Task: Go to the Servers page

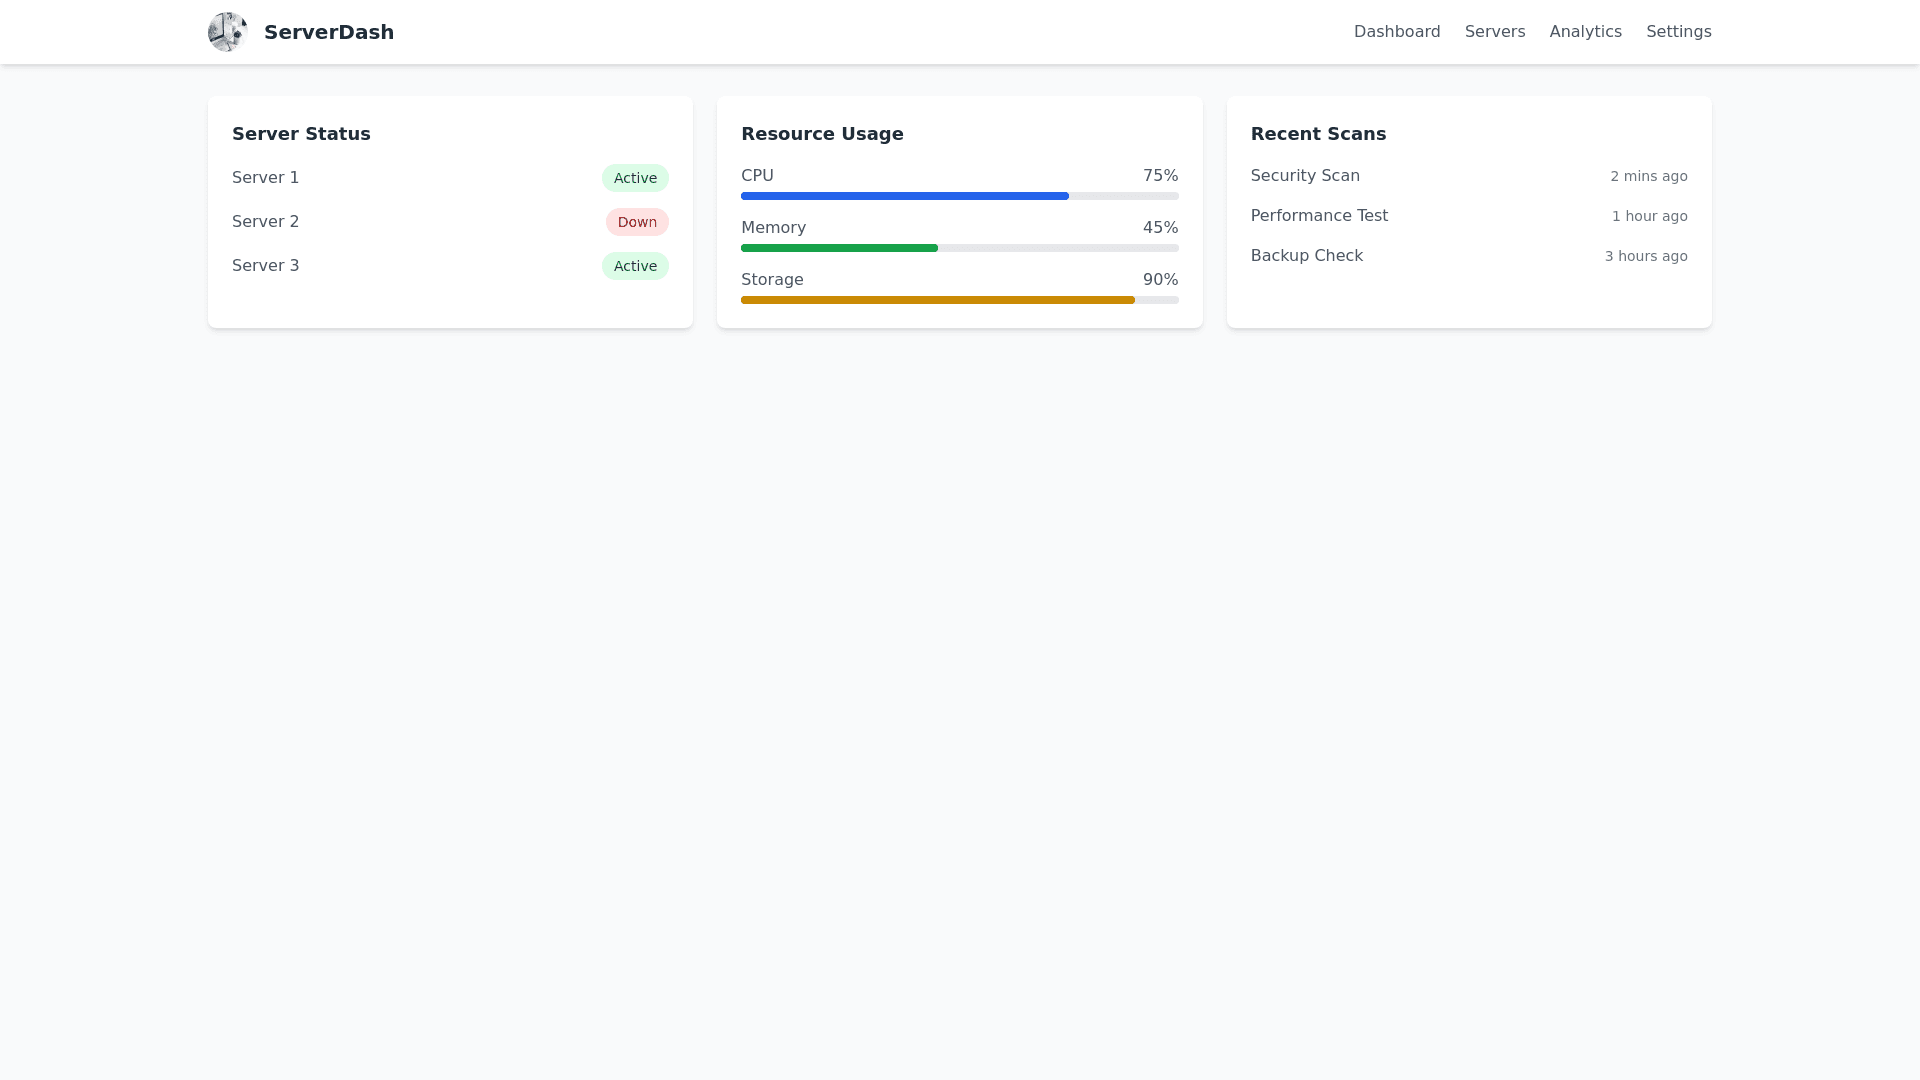Action: point(1494,32)
